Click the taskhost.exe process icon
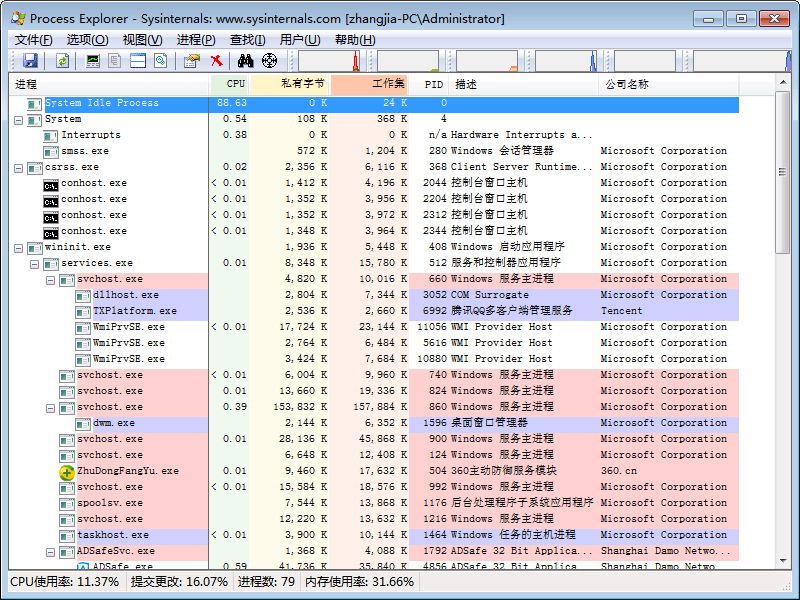800x600 pixels. point(67,536)
